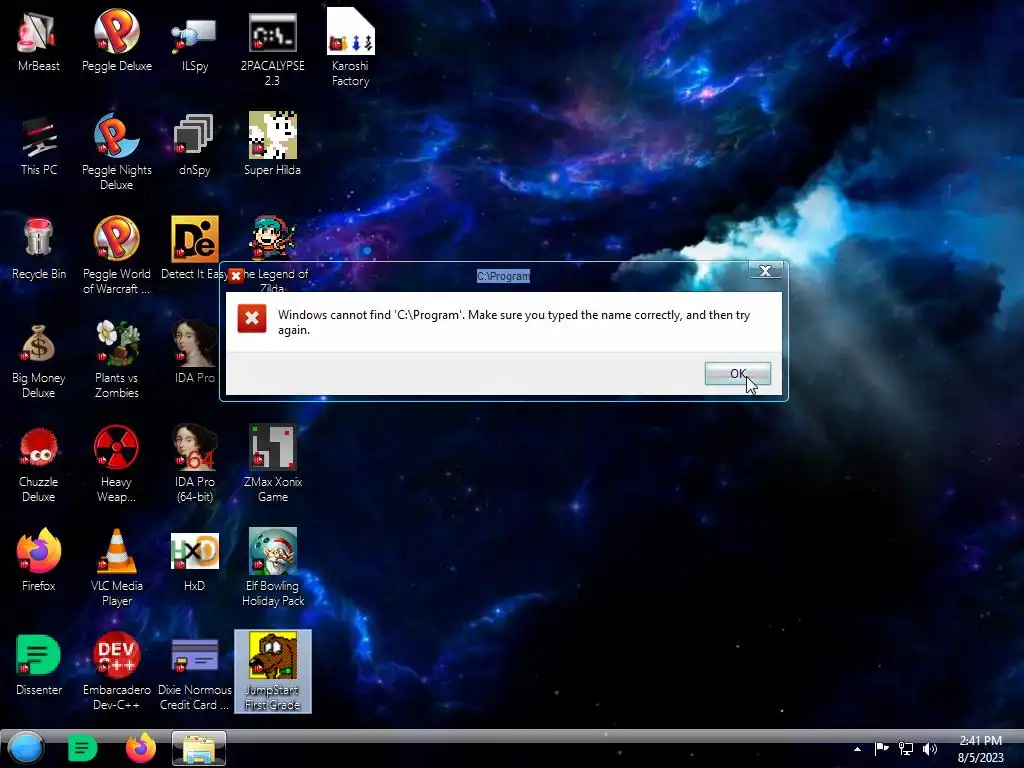Select Elf Bowling Holiday Pack icon
Image resolution: width=1024 pixels, height=768 pixels.
[x=272, y=568]
